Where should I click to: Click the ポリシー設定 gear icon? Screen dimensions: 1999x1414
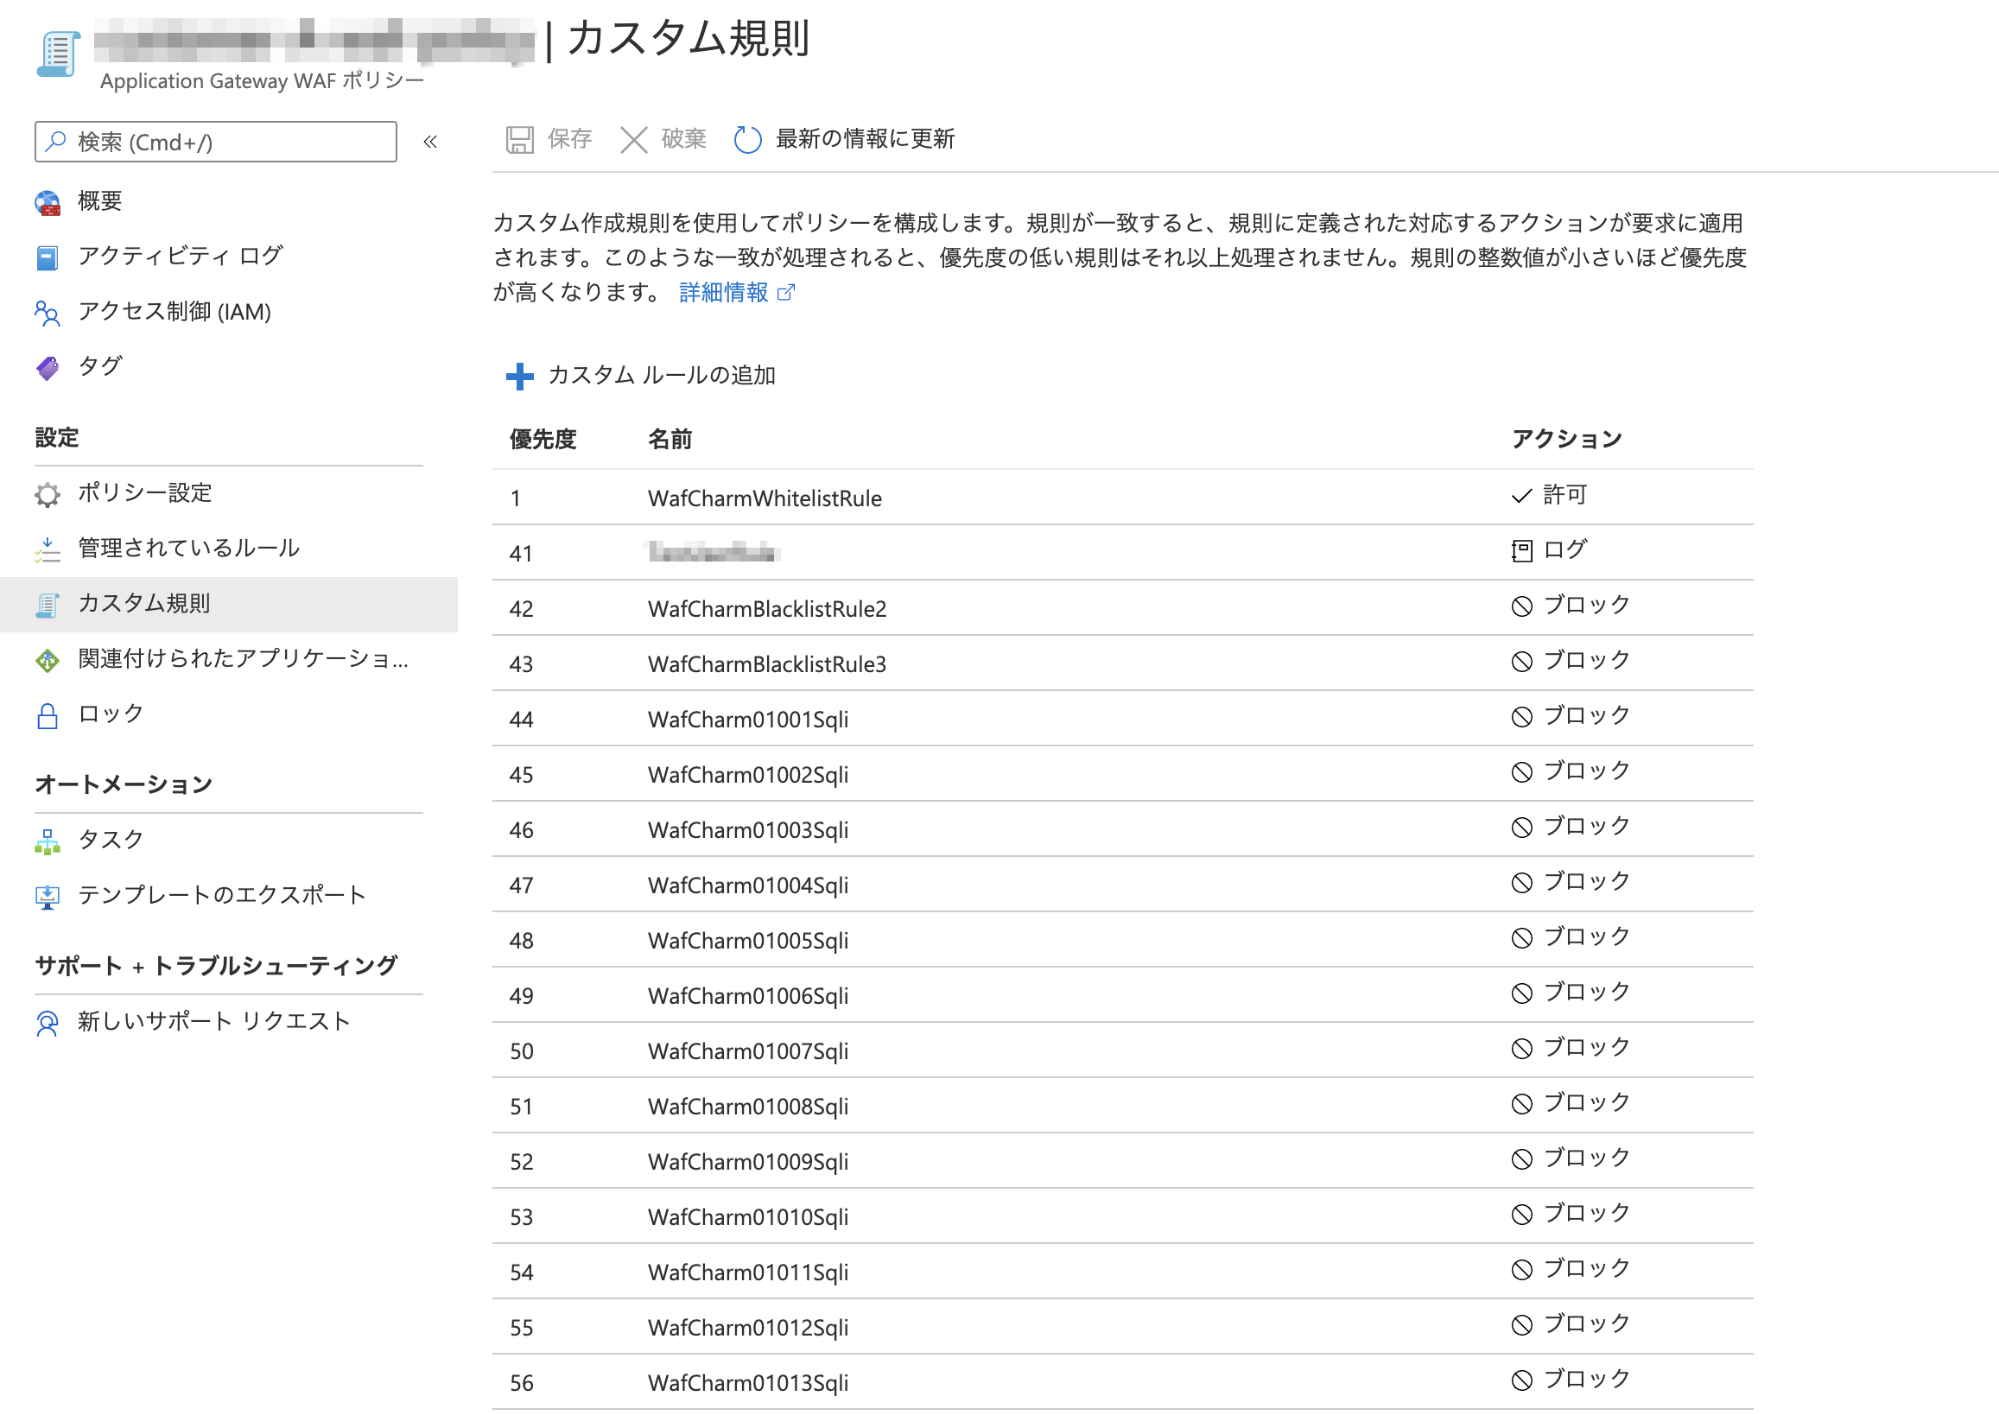tap(47, 494)
